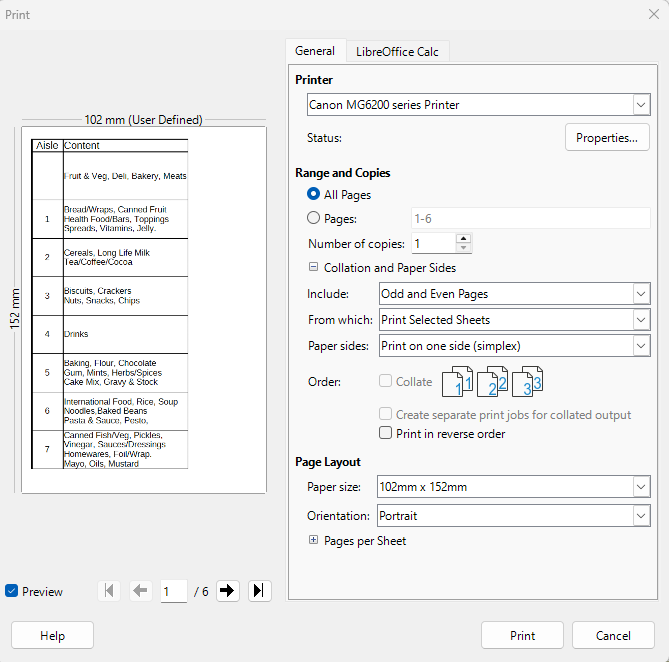Go to the previous preview page

click(x=140, y=591)
